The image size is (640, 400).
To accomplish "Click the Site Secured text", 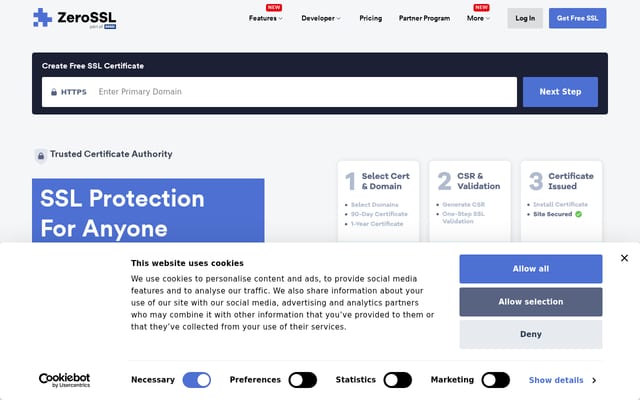I will 552,214.
